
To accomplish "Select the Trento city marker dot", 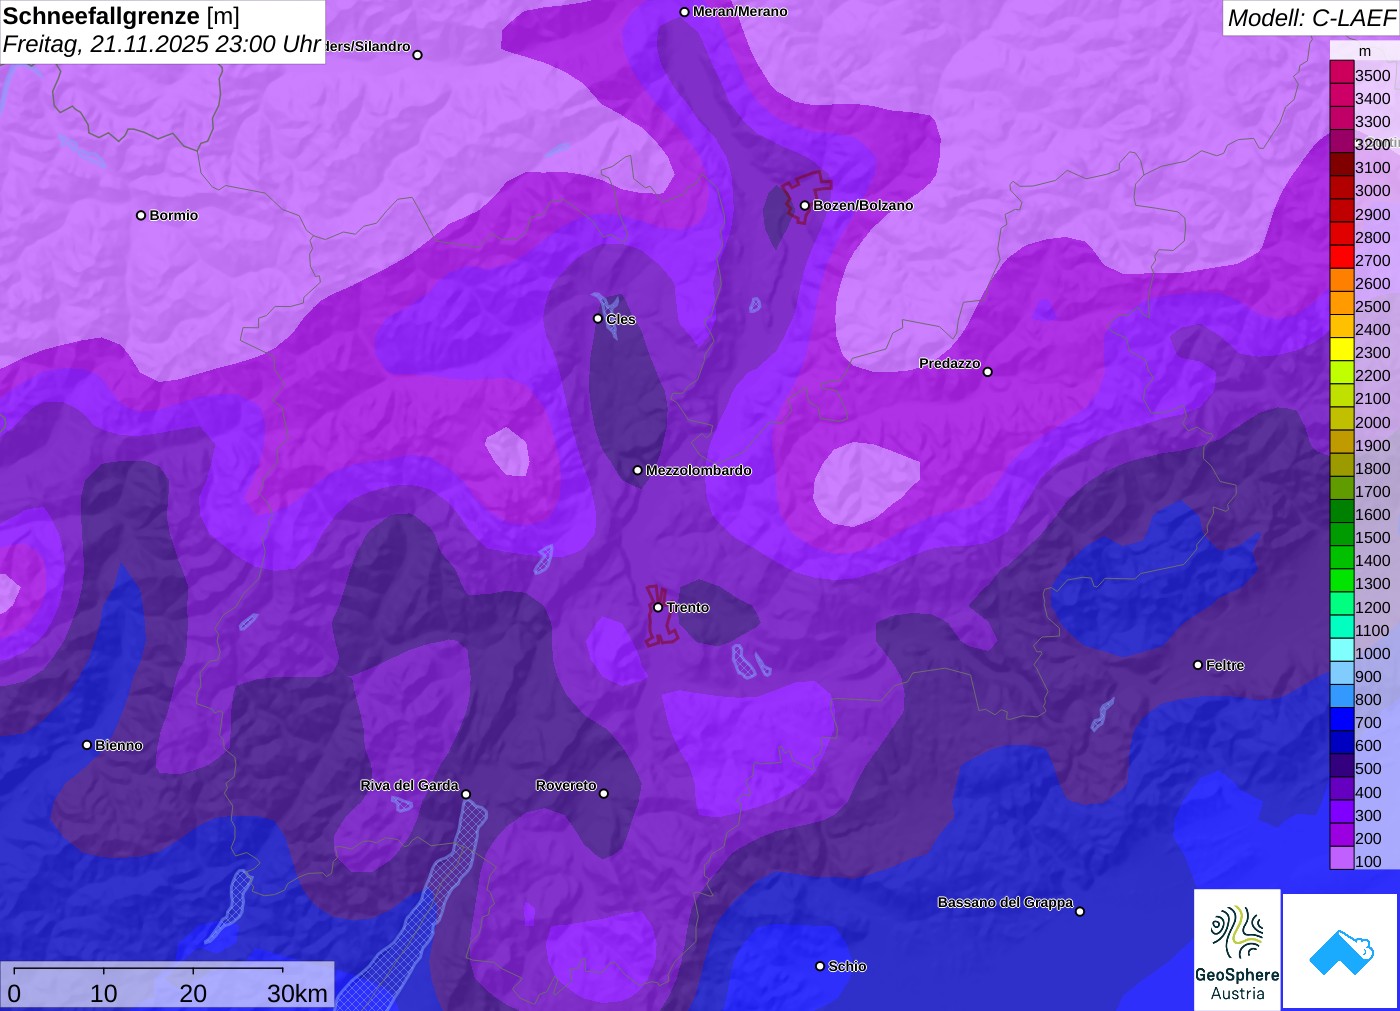I will 658,607.
